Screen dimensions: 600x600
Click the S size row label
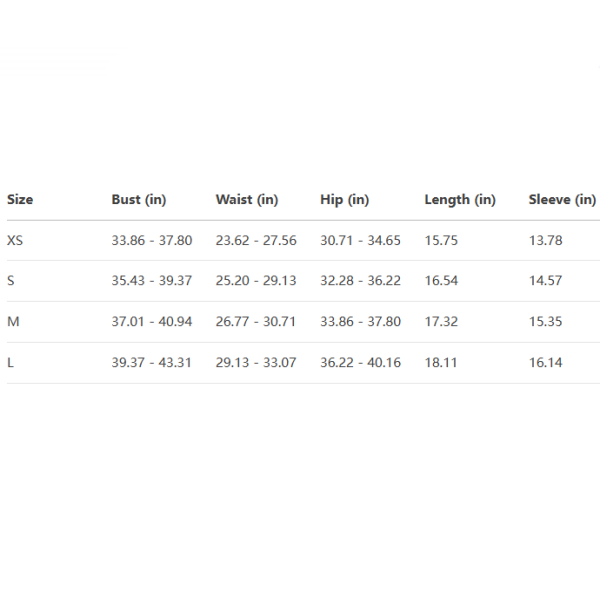11,281
